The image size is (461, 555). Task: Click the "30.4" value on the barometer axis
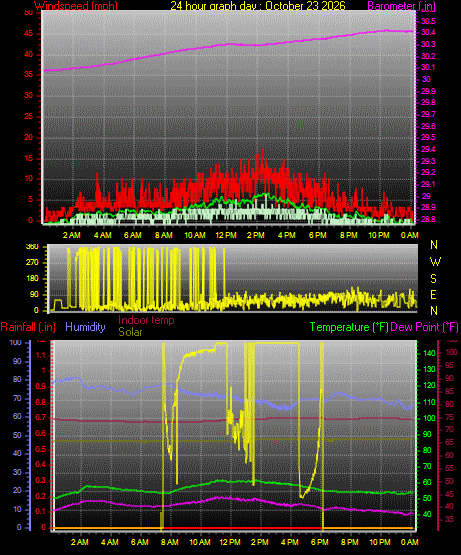click(428, 33)
